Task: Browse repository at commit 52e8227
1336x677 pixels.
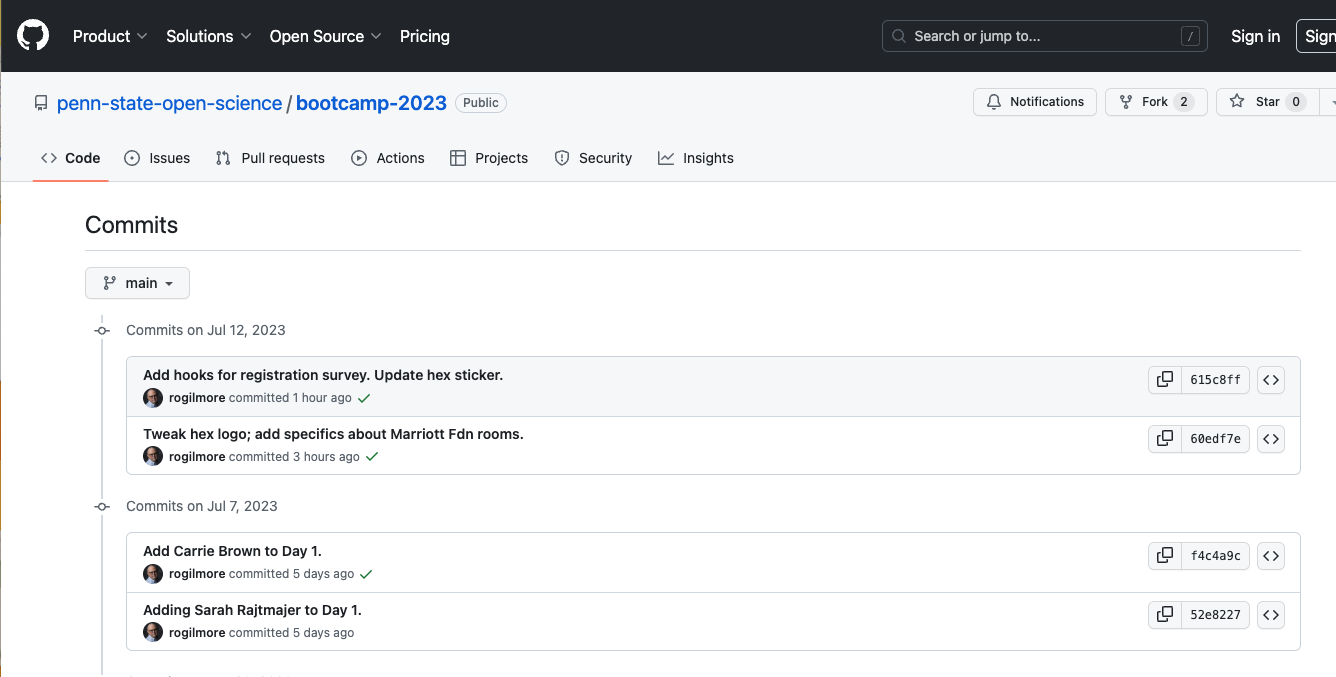Action: coord(1270,615)
